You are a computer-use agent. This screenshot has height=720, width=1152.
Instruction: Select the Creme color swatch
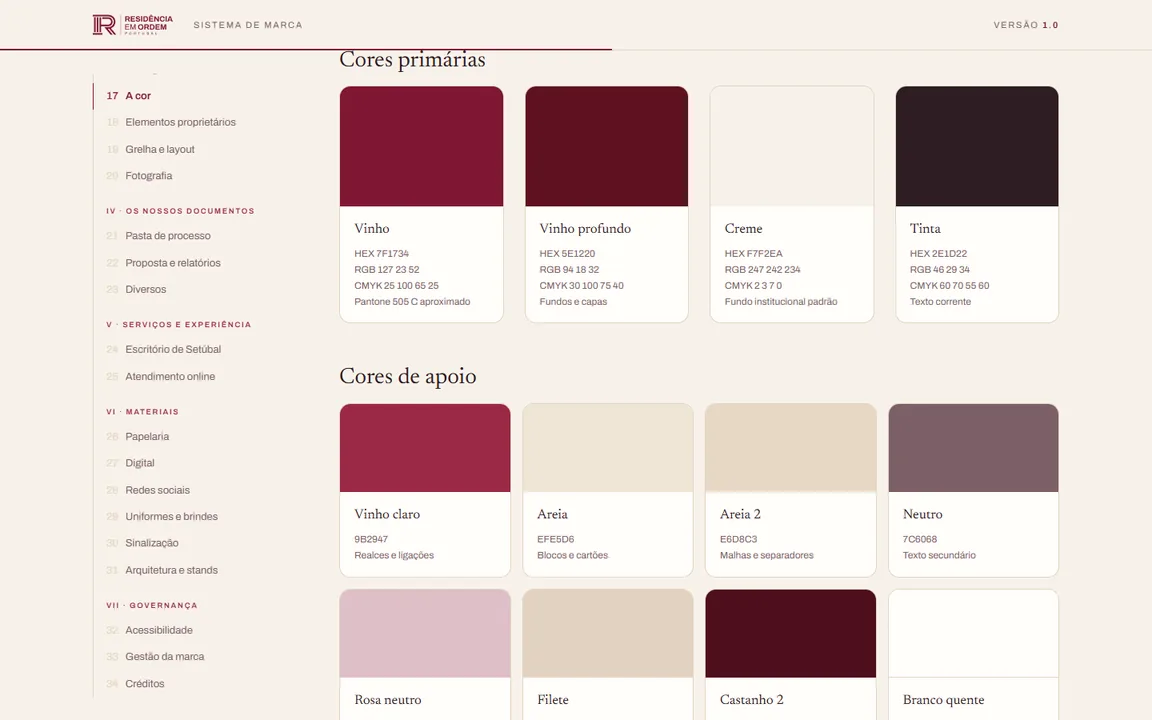[x=792, y=146]
